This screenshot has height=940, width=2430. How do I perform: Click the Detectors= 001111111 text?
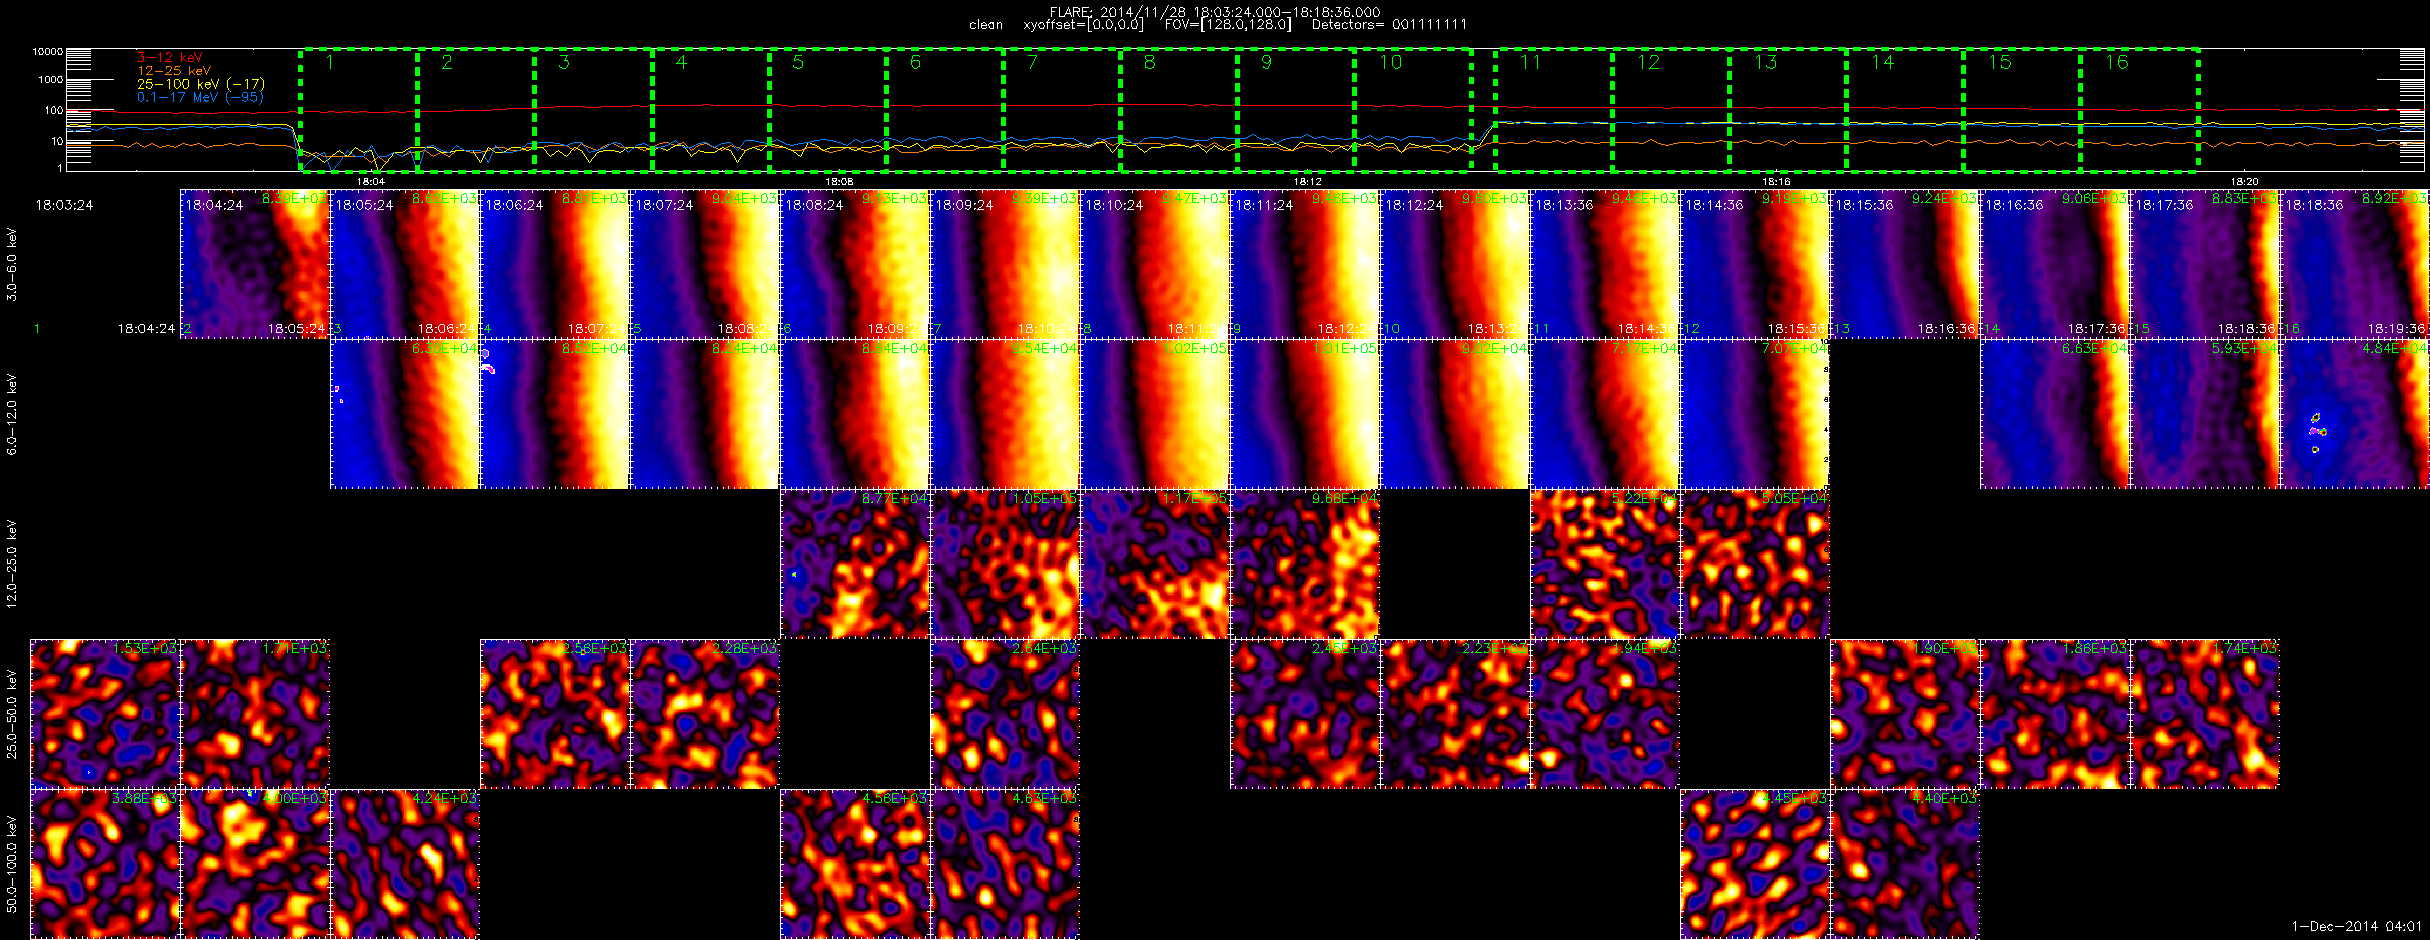pyautogui.click(x=1390, y=25)
